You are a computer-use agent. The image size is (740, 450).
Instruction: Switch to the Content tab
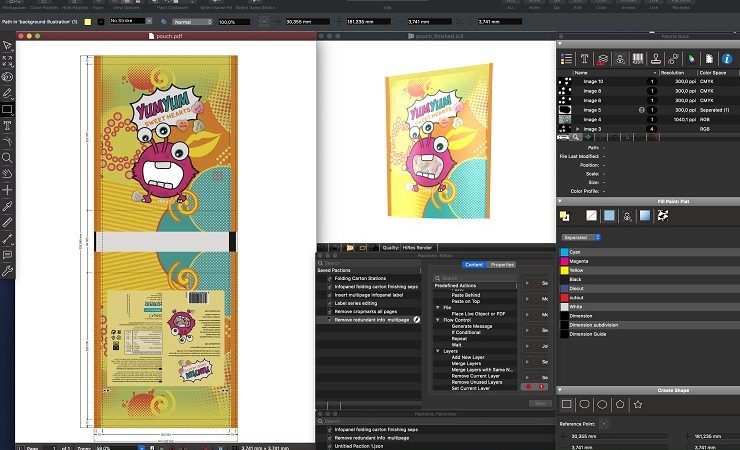click(x=474, y=265)
